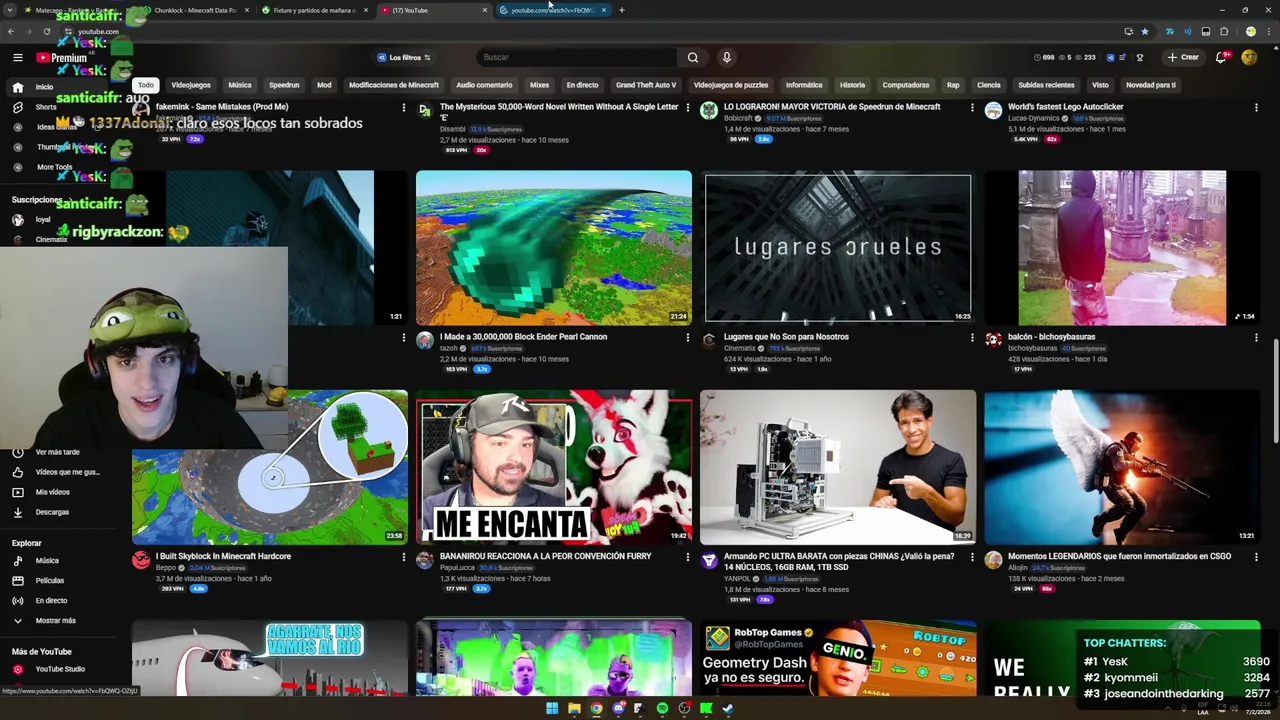Open a new browser tab

point(621,10)
